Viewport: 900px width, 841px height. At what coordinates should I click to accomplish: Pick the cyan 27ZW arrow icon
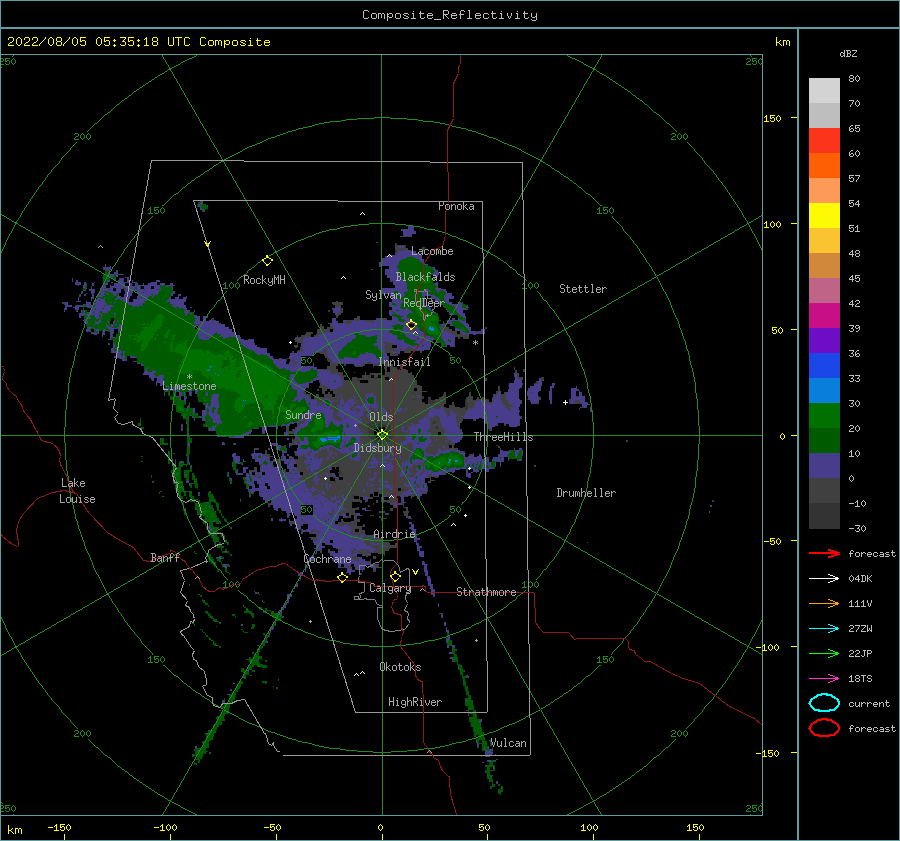(x=824, y=628)
